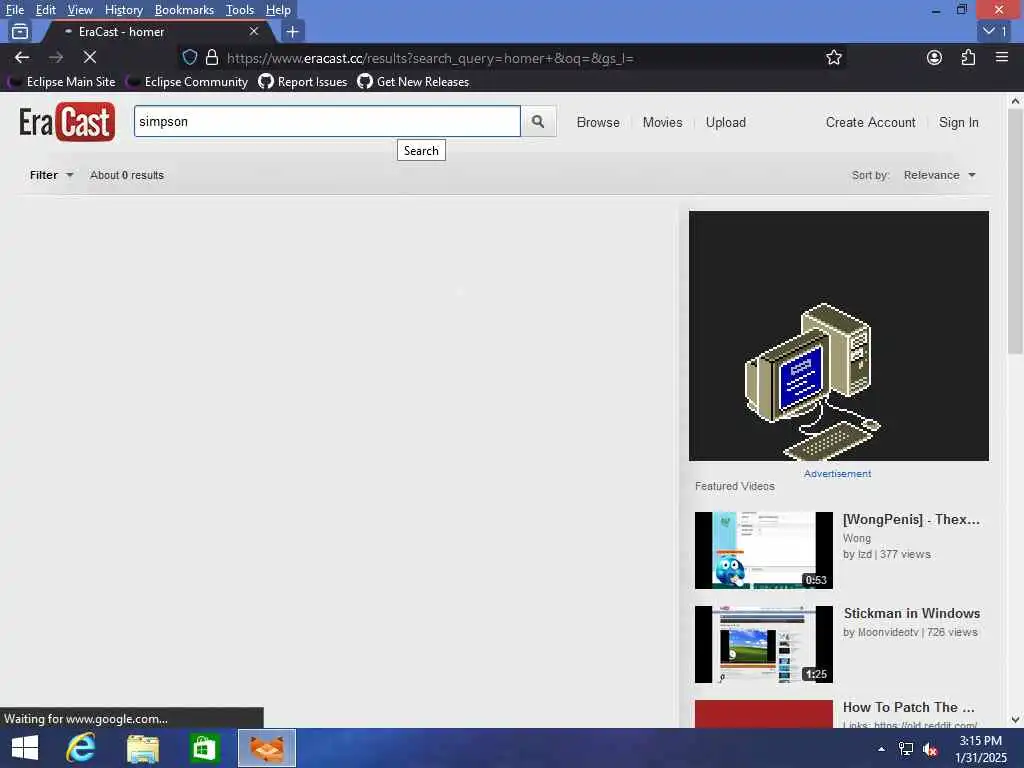The height and width of the screenshot is (768, 1024).
Task: Click the EraCast logo
Action: (x=67, y=122)
